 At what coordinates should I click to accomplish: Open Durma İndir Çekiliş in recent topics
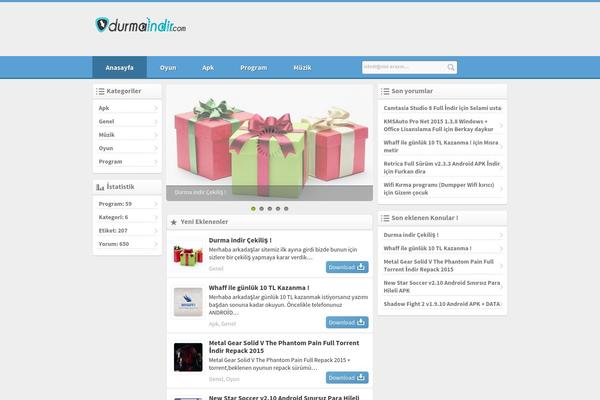(411, 235)
